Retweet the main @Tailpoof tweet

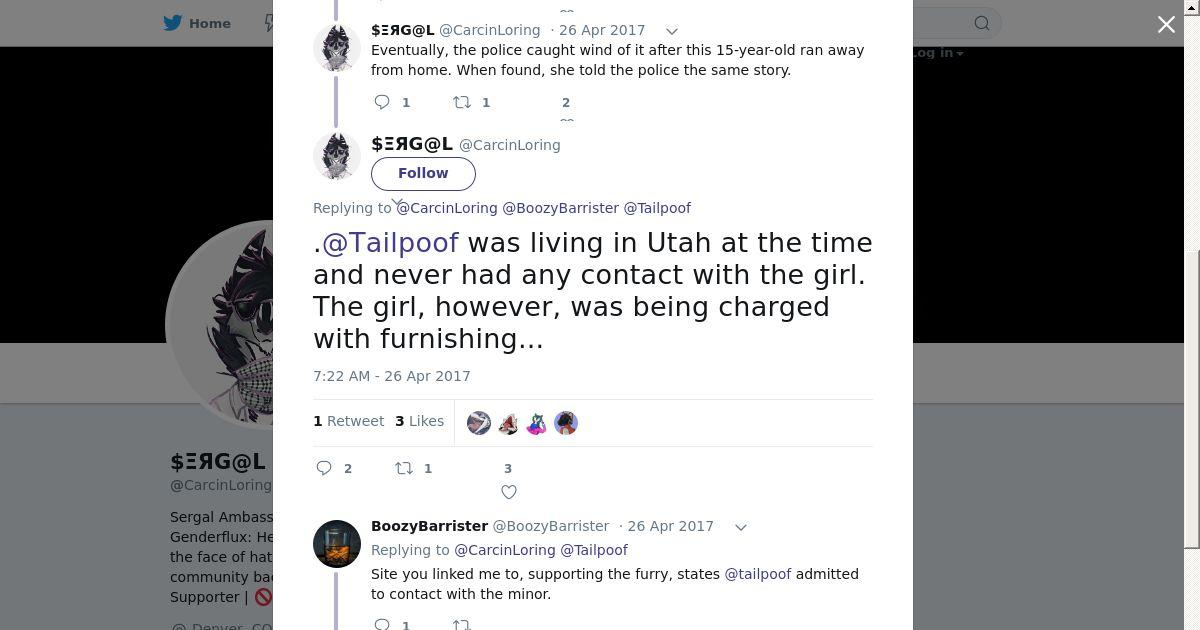(404, 468)
